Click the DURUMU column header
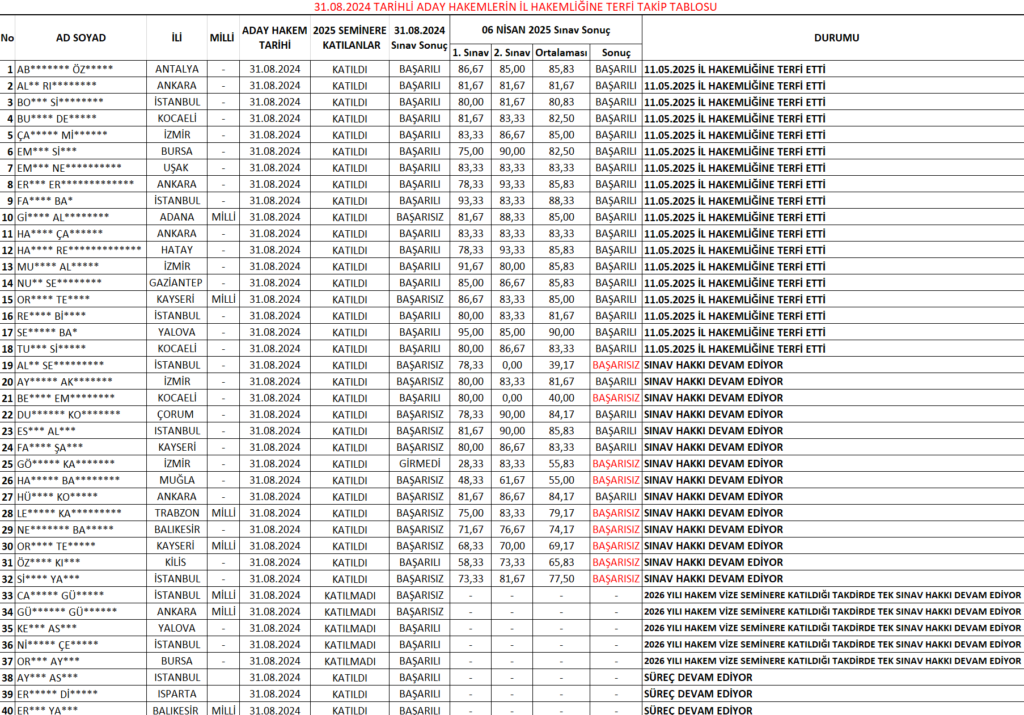Screen dimensions: 1024x715 coord(837,38)
